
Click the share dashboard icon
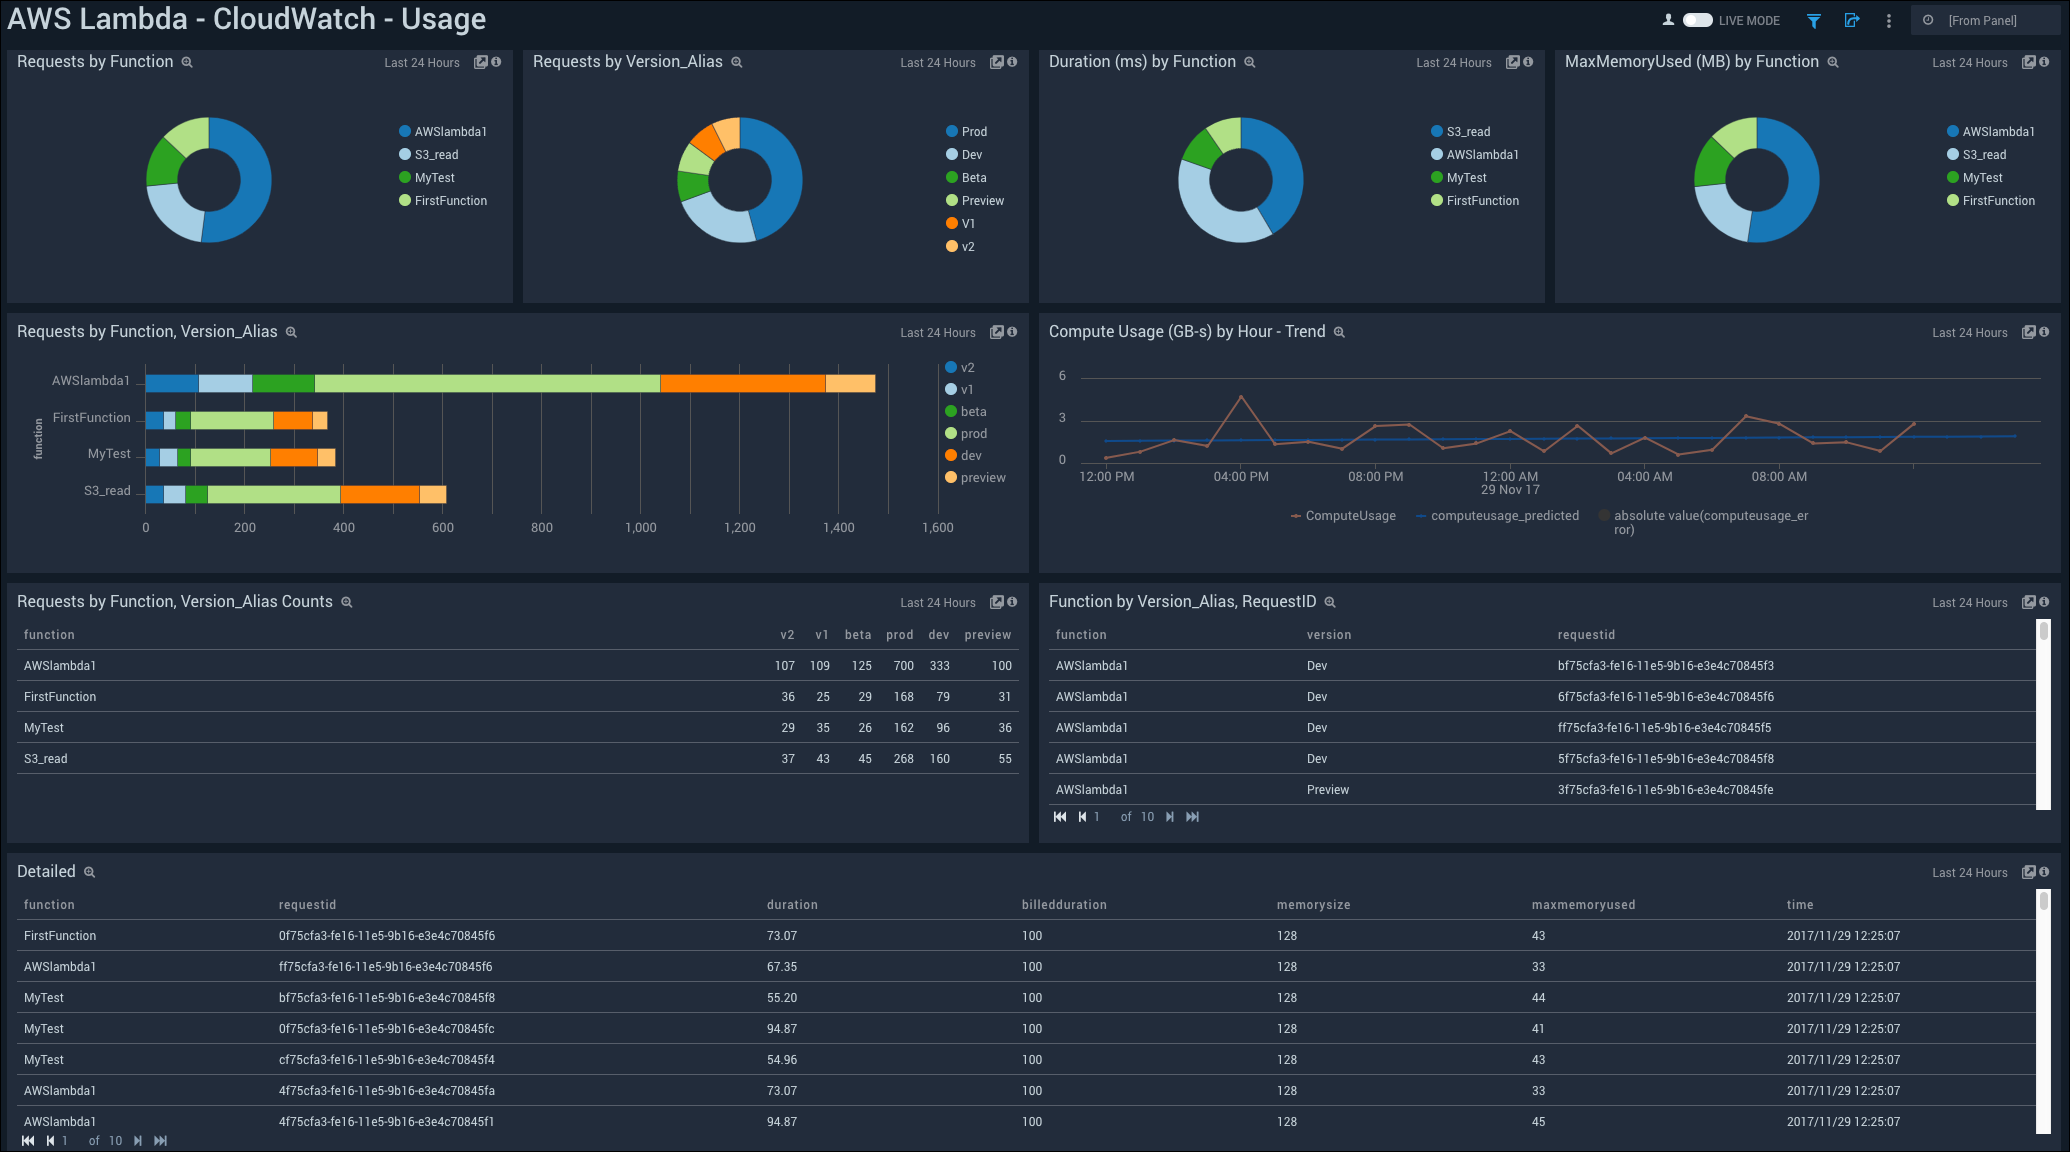1852,21
